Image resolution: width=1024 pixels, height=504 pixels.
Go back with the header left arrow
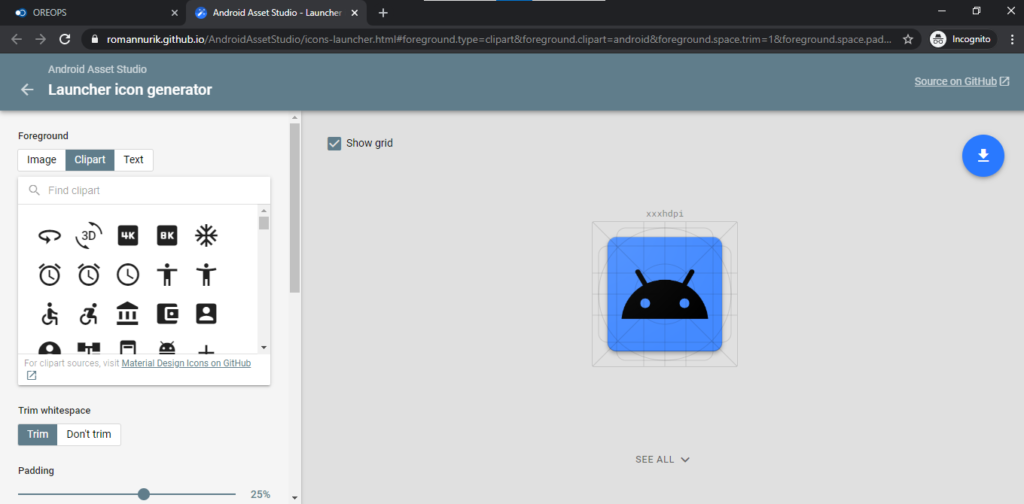point(27,90)
